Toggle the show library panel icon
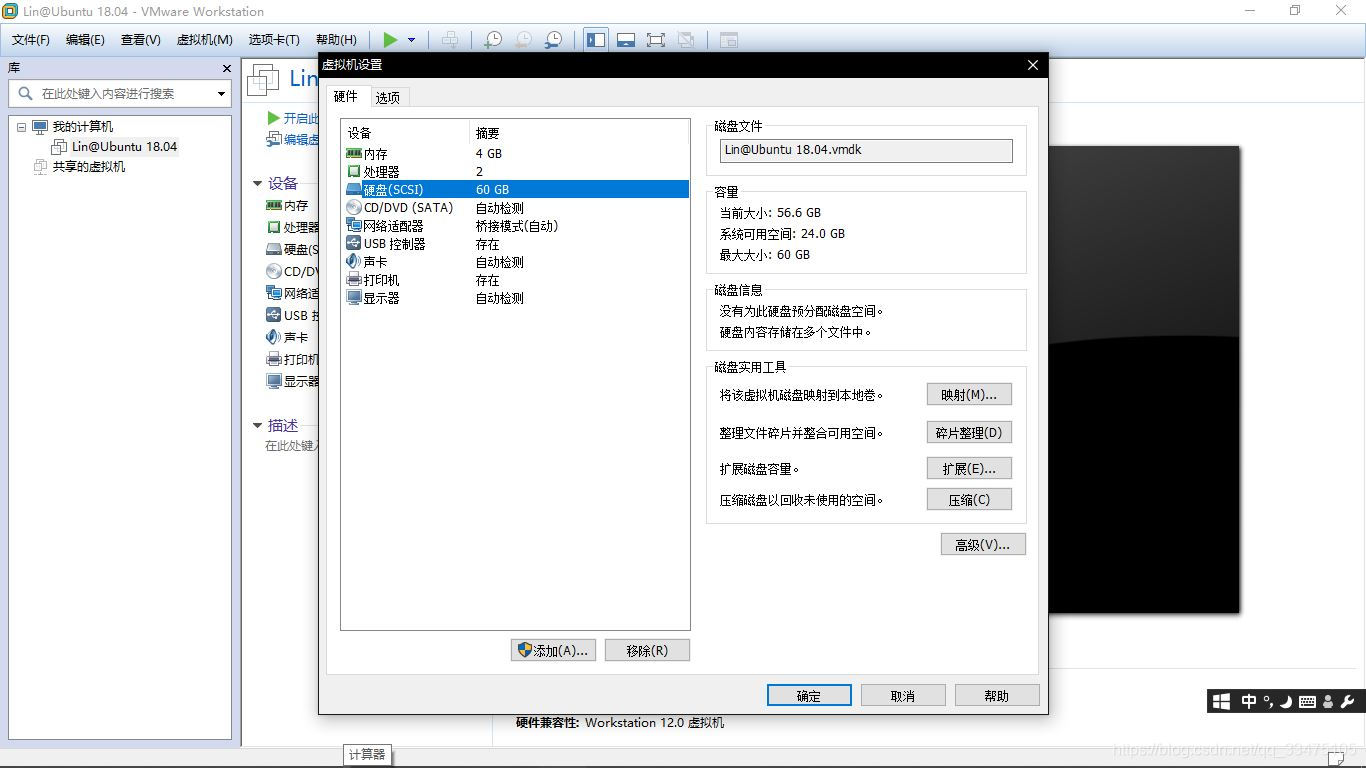The height and width of the screenshot is (768, 1366). (596, 40)
